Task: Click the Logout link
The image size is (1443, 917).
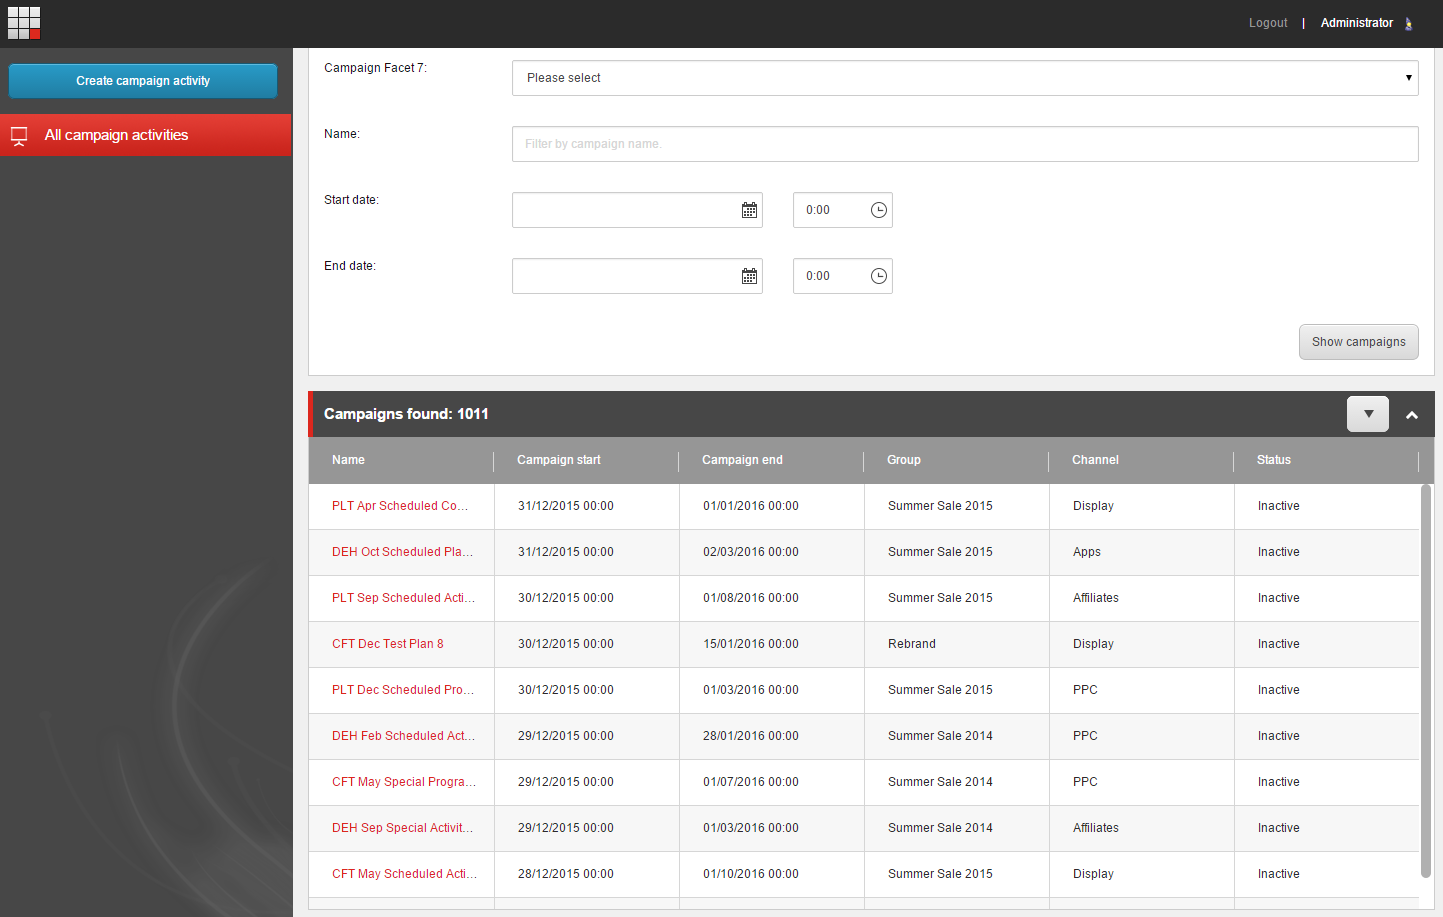Action: (x=1267, y=22)
